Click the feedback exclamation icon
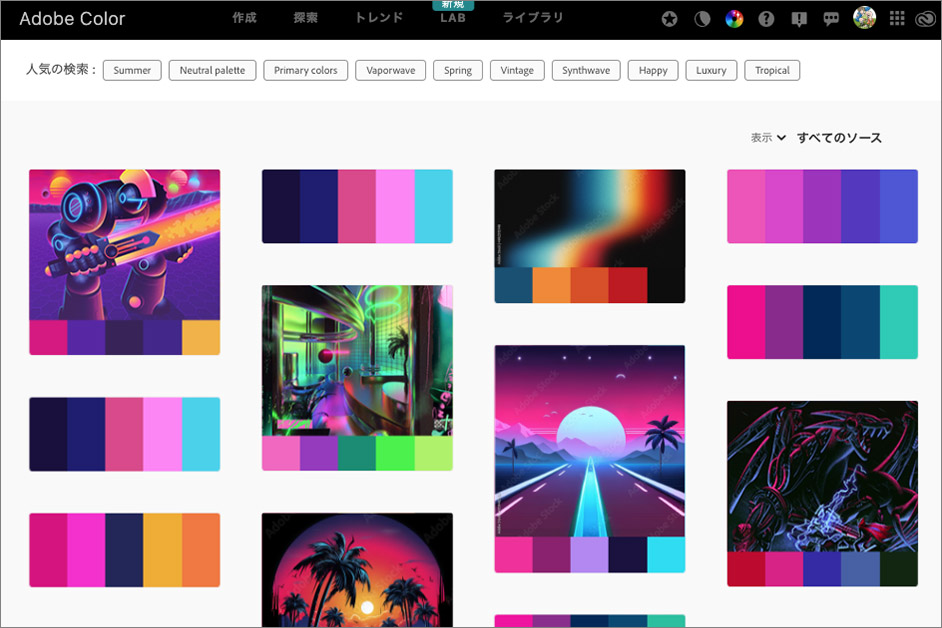This screenshot has width=942, height=628. 799,19
